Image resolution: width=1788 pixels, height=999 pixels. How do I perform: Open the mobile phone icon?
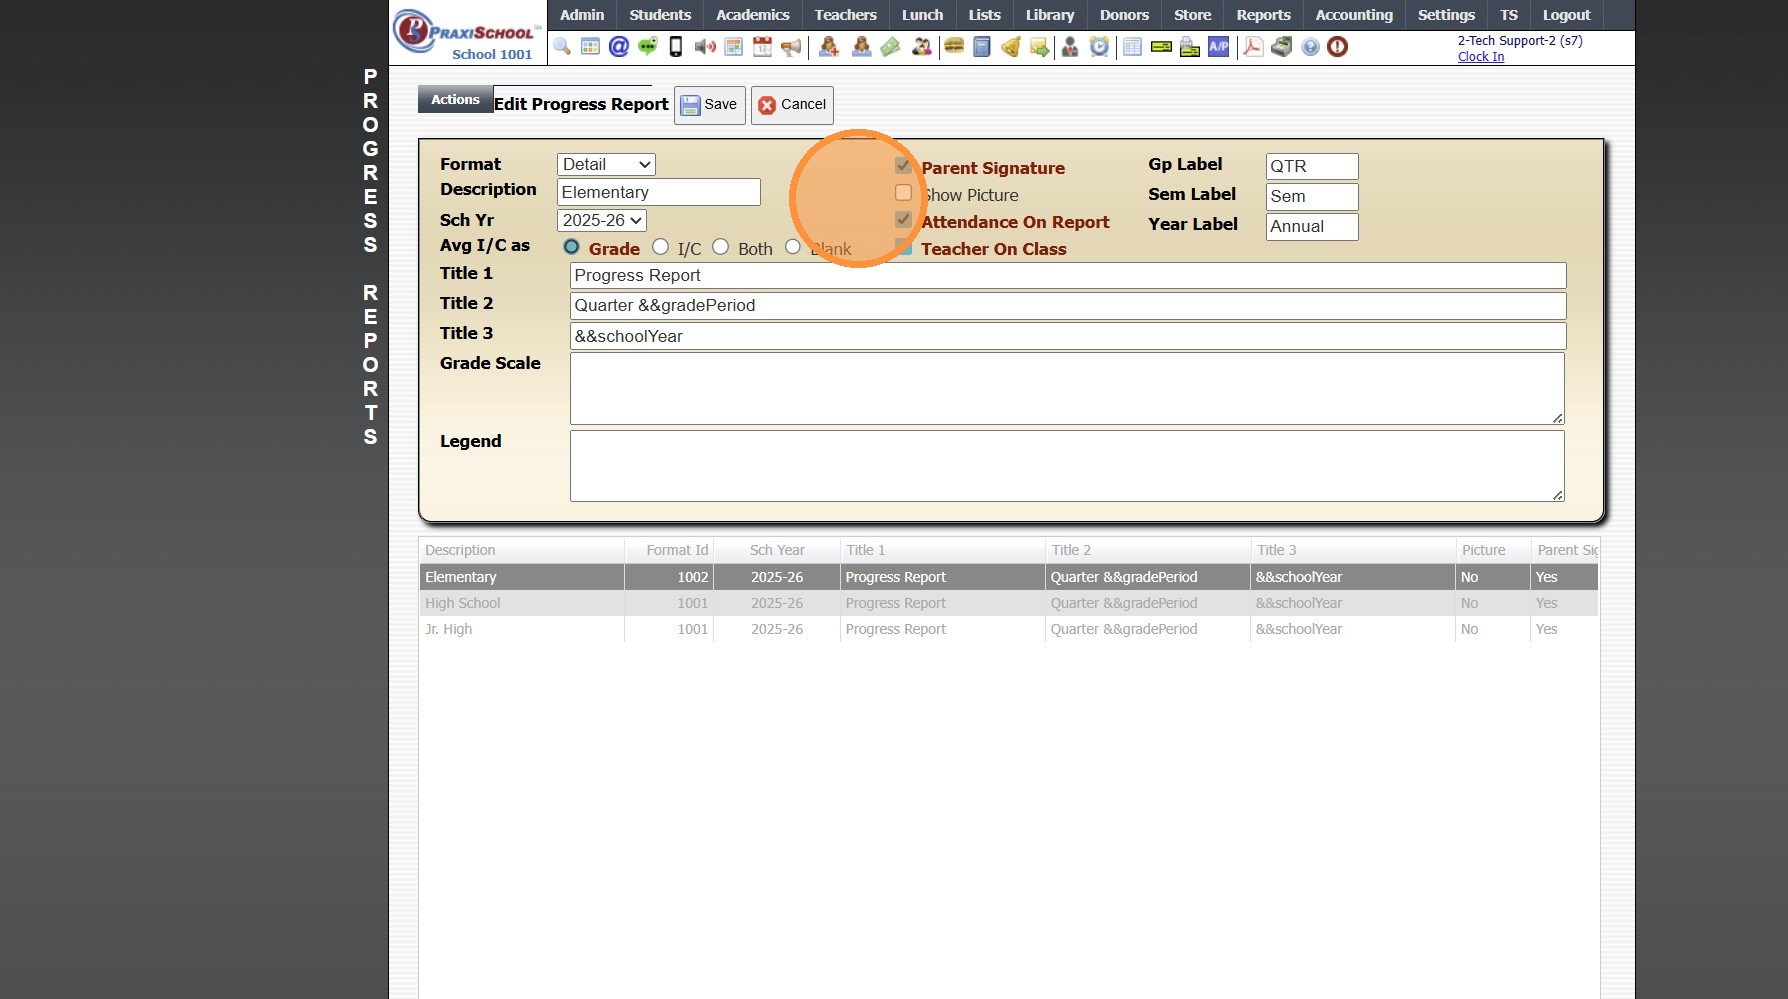pos(676,46)
